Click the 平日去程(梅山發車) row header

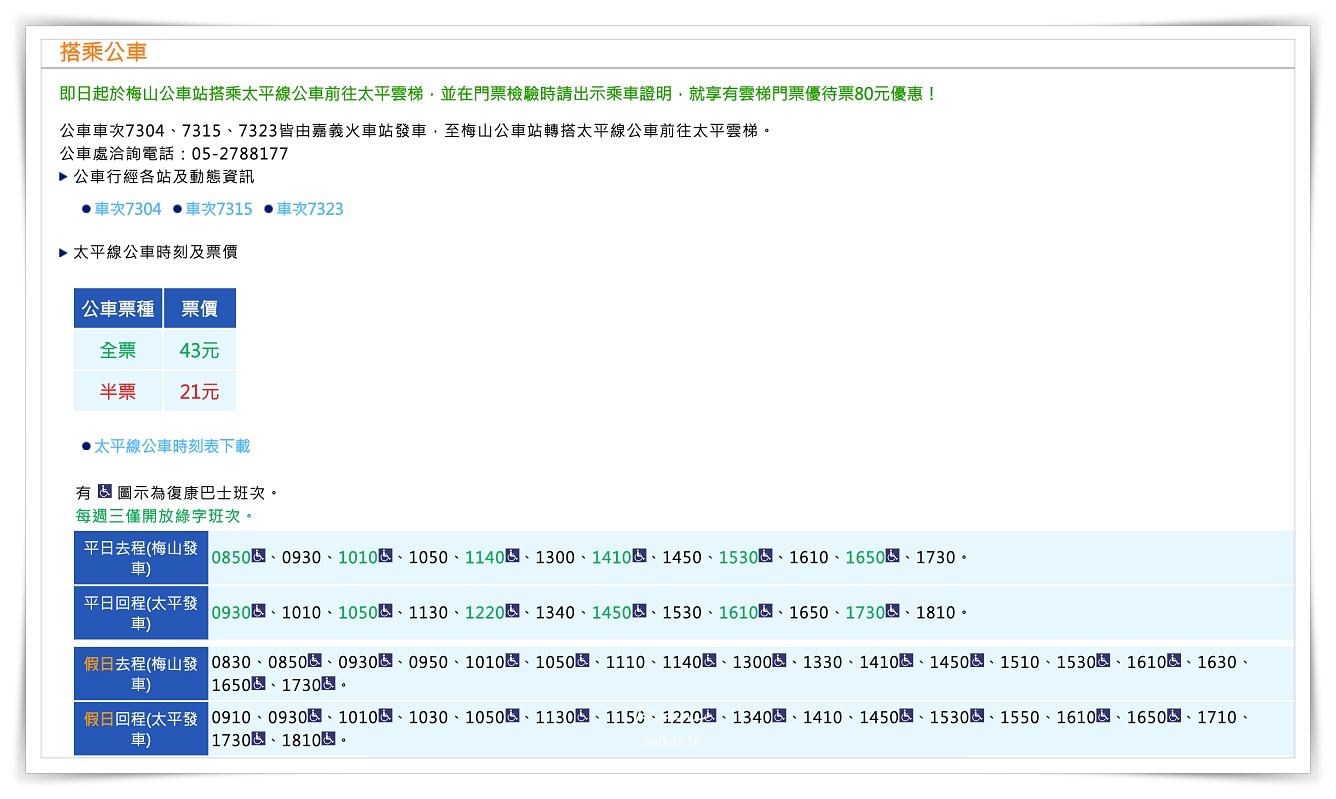coord(141,558)
